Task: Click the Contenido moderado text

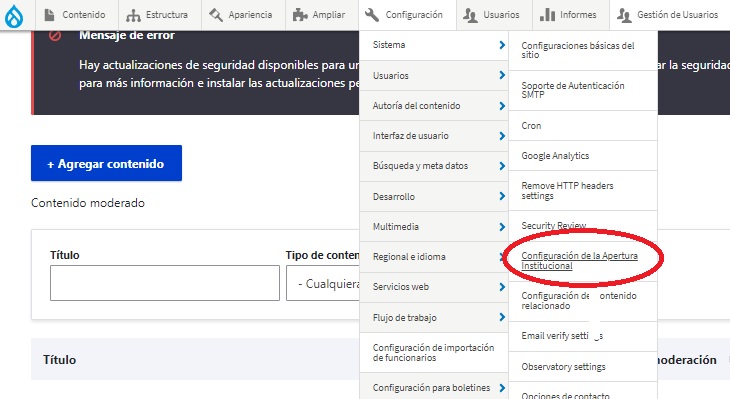Action: 88,203
